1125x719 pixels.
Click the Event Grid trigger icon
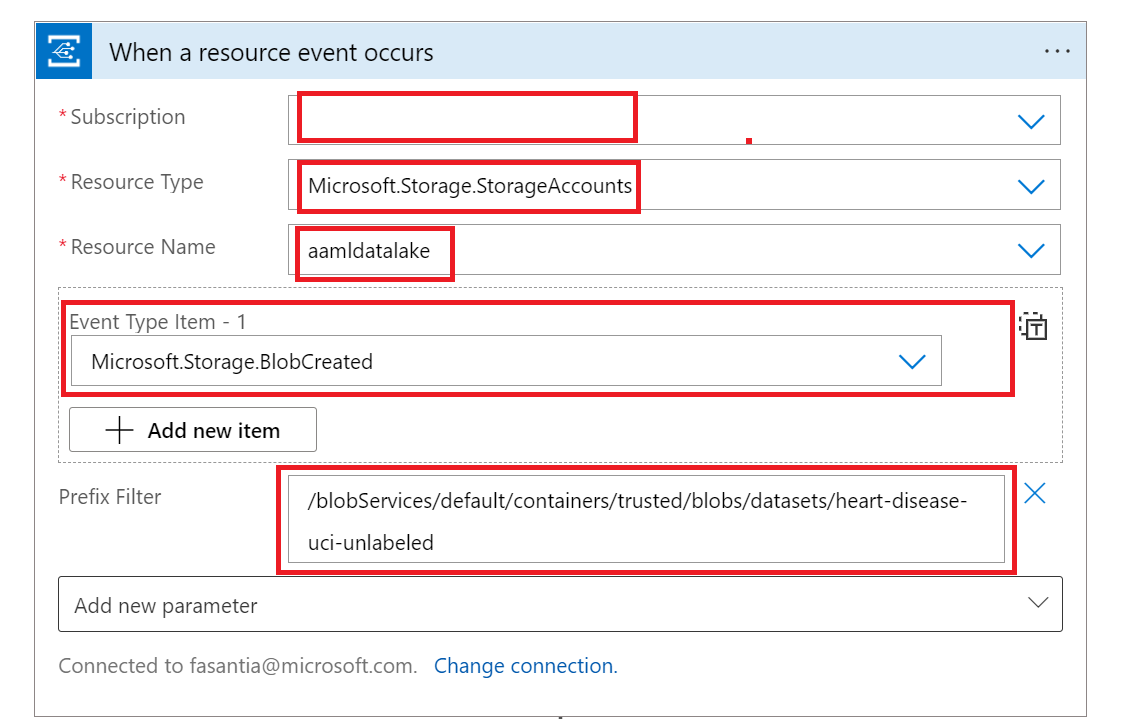tap(64, 52)
